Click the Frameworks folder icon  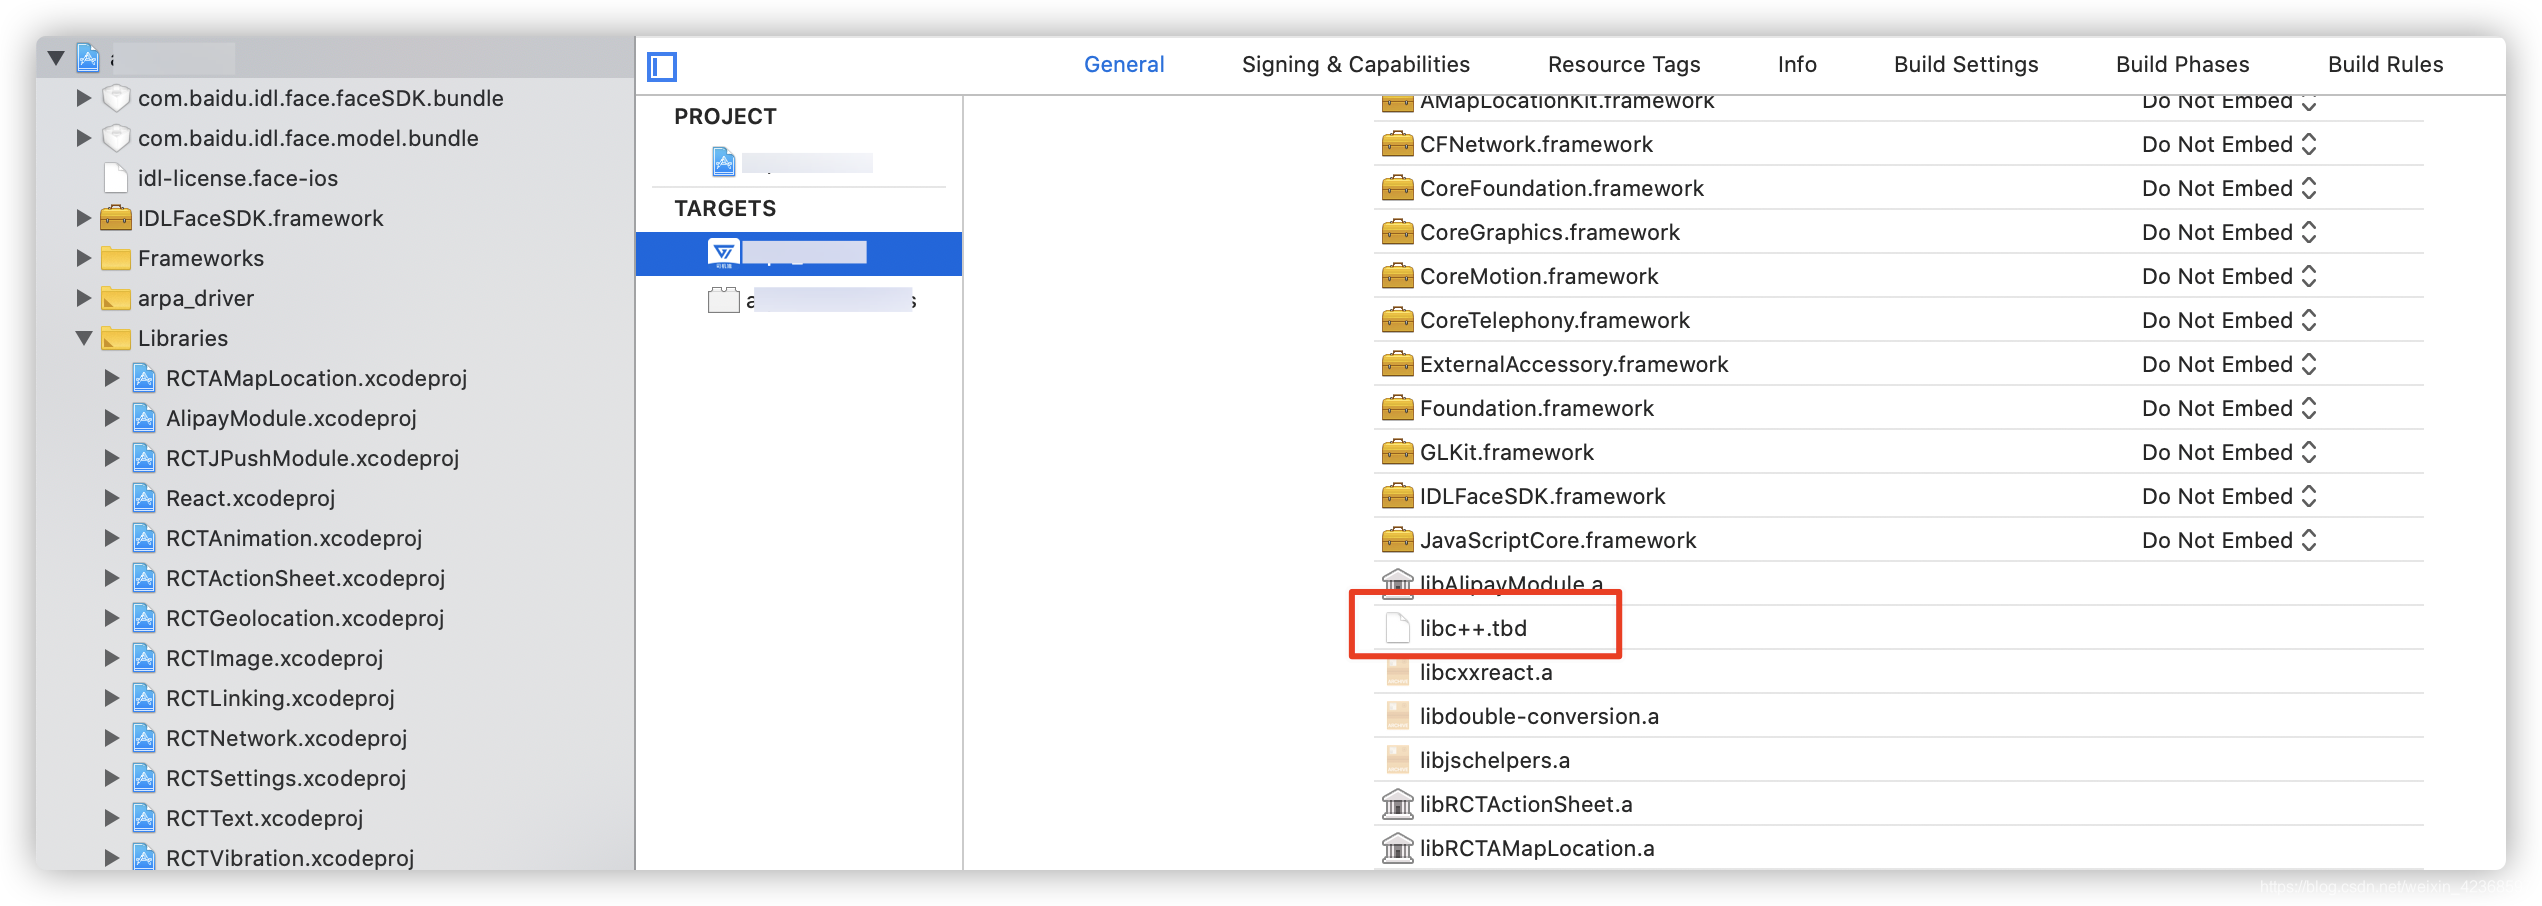point(116,258)
